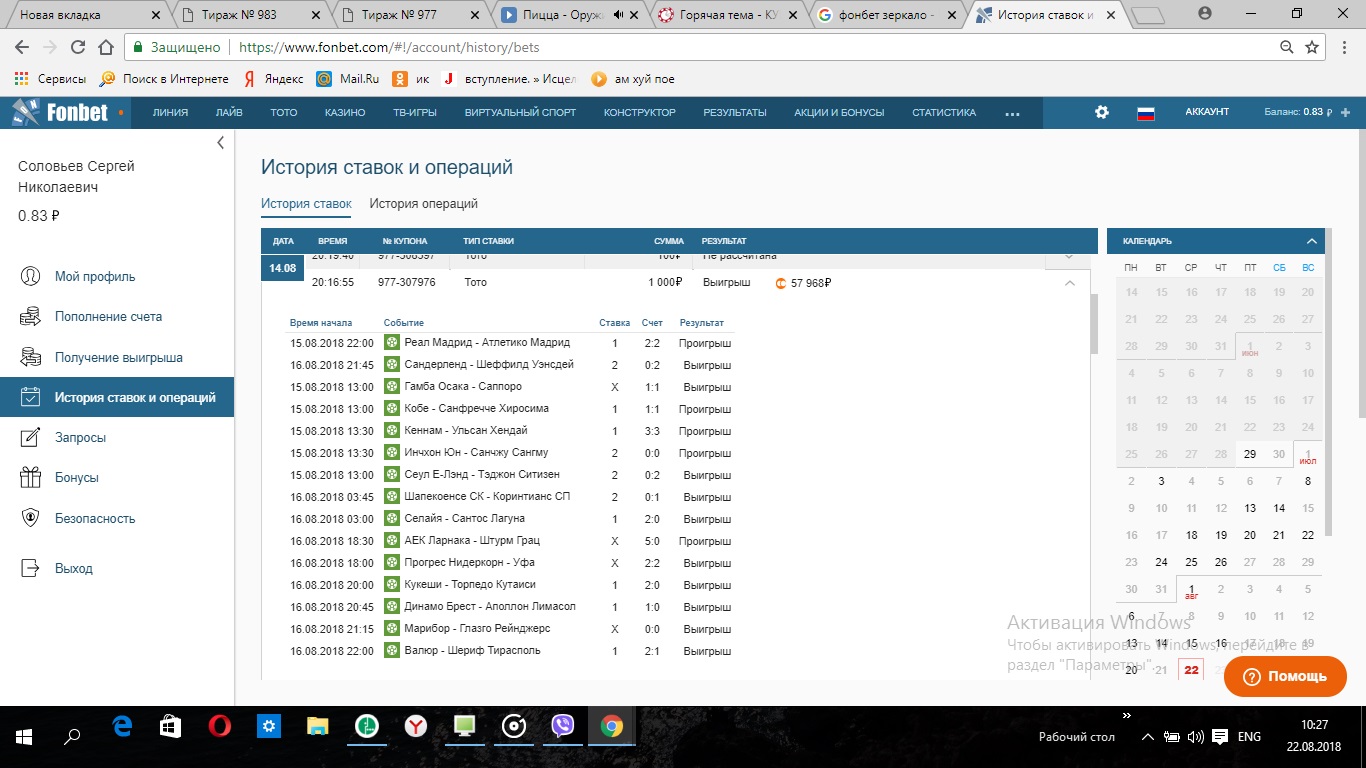Click the calendar panel scrollbar
This screenshot has width=1366, height=768.
tap(1327, 380)
